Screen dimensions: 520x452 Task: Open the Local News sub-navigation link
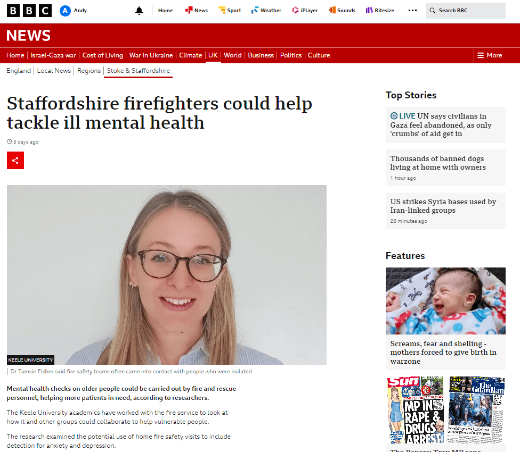54,71
